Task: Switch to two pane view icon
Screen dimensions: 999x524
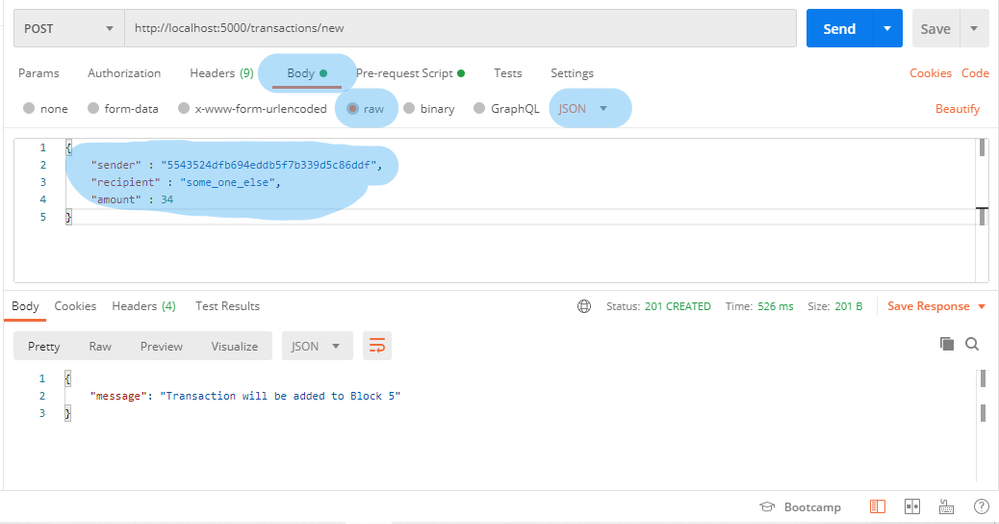Action: click(912, 507)
